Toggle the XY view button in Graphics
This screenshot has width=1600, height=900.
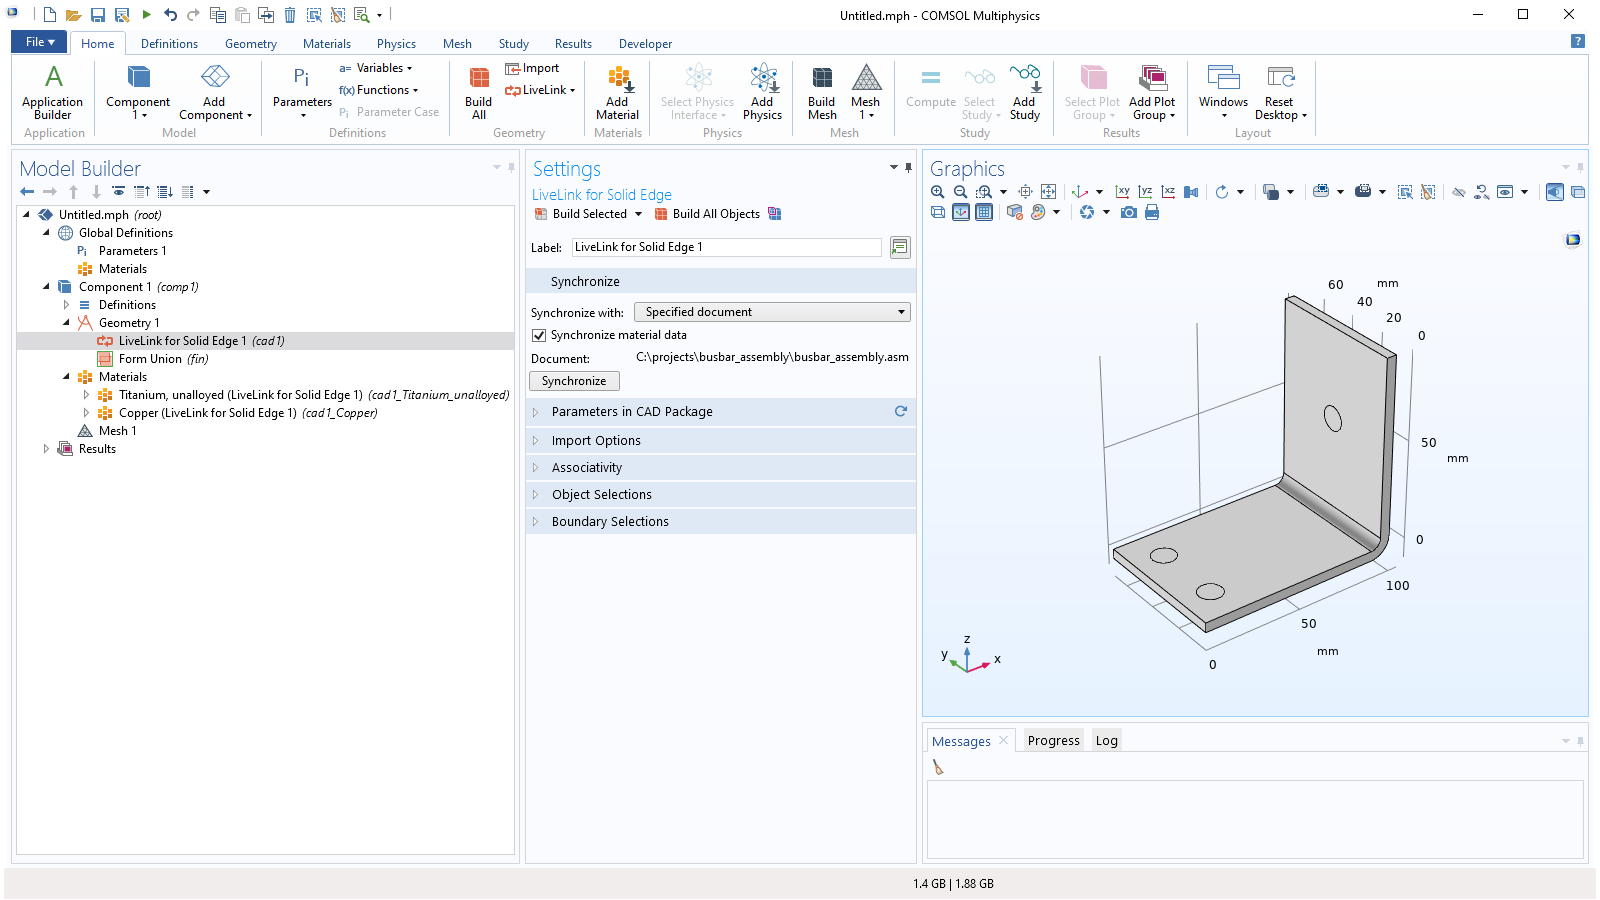(1123, 192)
